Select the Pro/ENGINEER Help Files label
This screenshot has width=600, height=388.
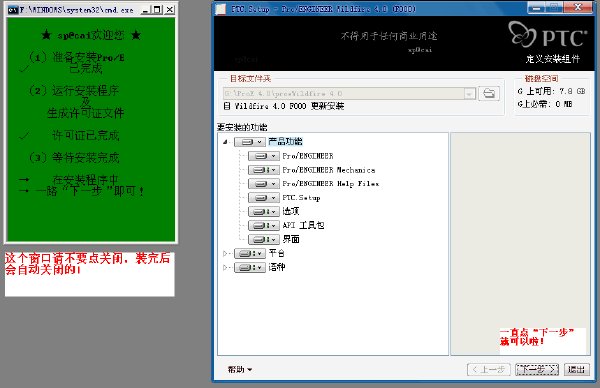tap(331, 184)
